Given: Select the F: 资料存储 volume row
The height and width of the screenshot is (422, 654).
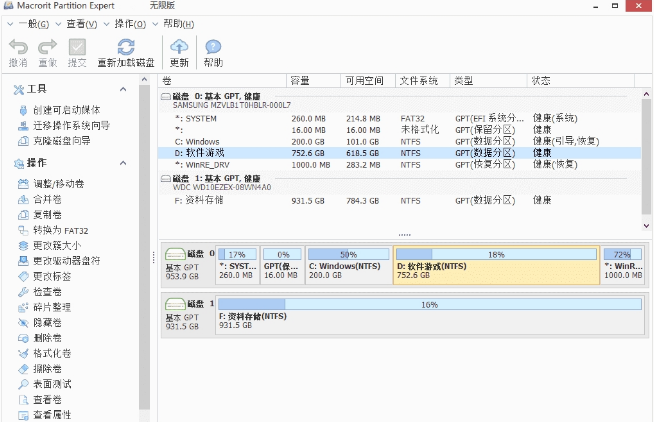Looking at the screenshot, I should 400,201.
